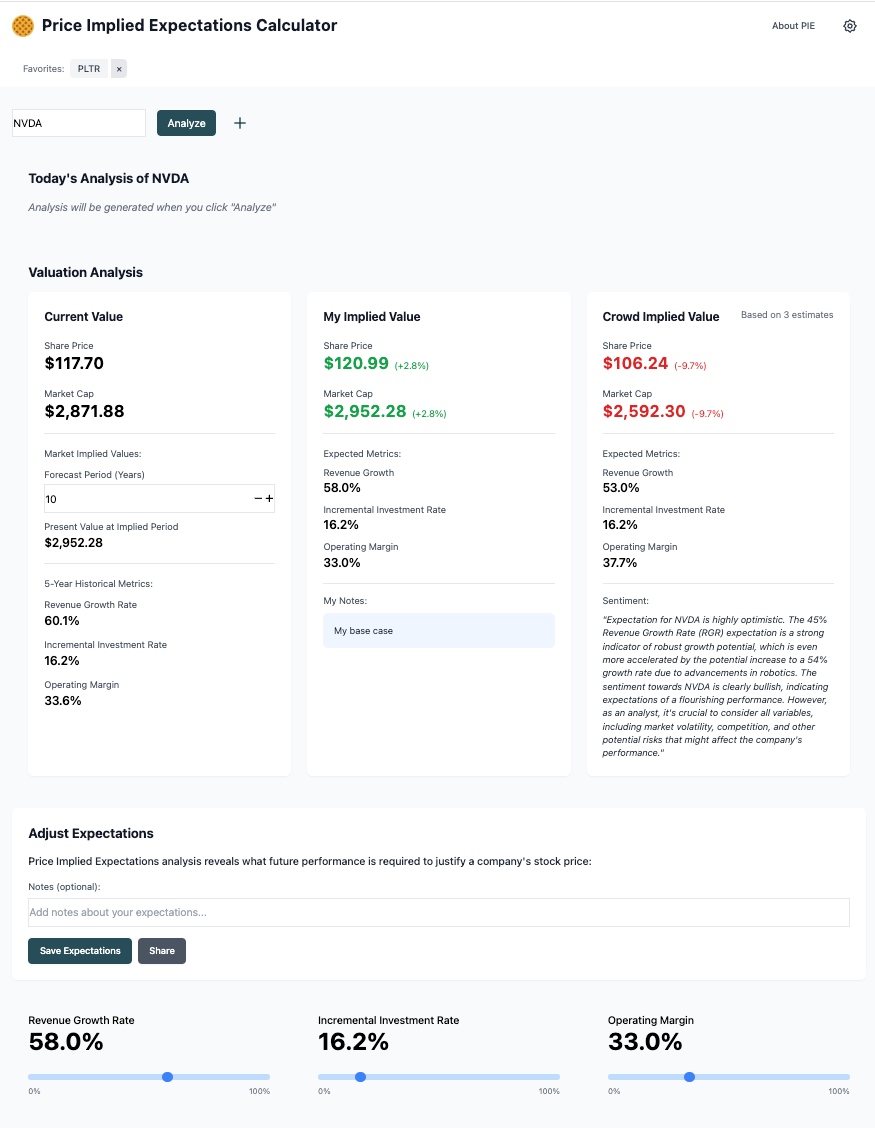Decrease forecast period with minus button
This screenshot has width=875, height=1128.
click(258, 499)
